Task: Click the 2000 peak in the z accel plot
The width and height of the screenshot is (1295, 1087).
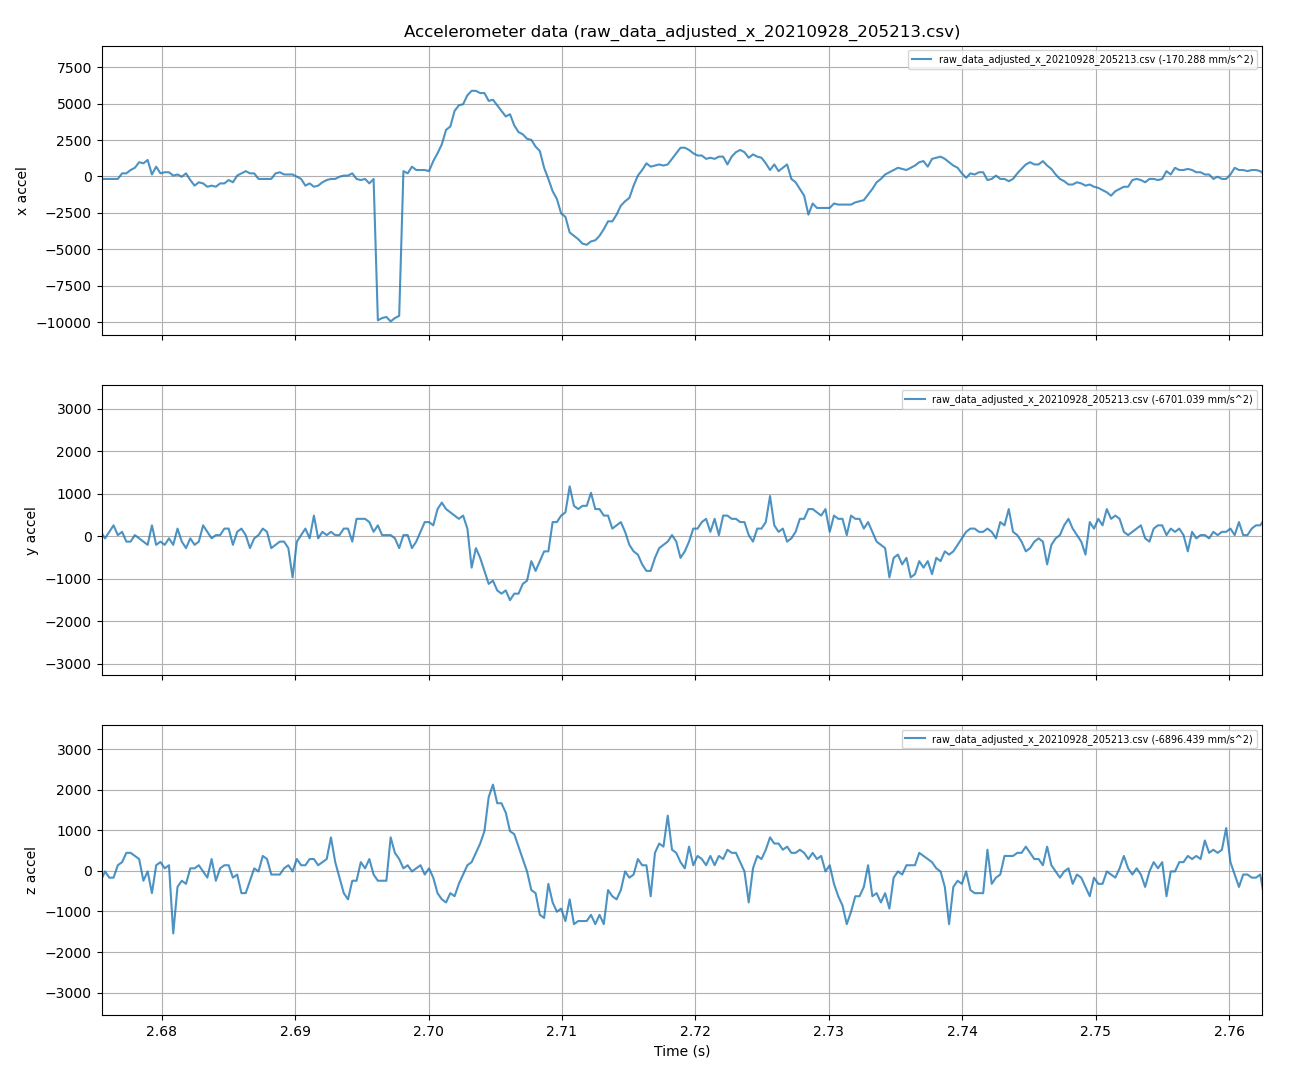Action: point(493,786)
